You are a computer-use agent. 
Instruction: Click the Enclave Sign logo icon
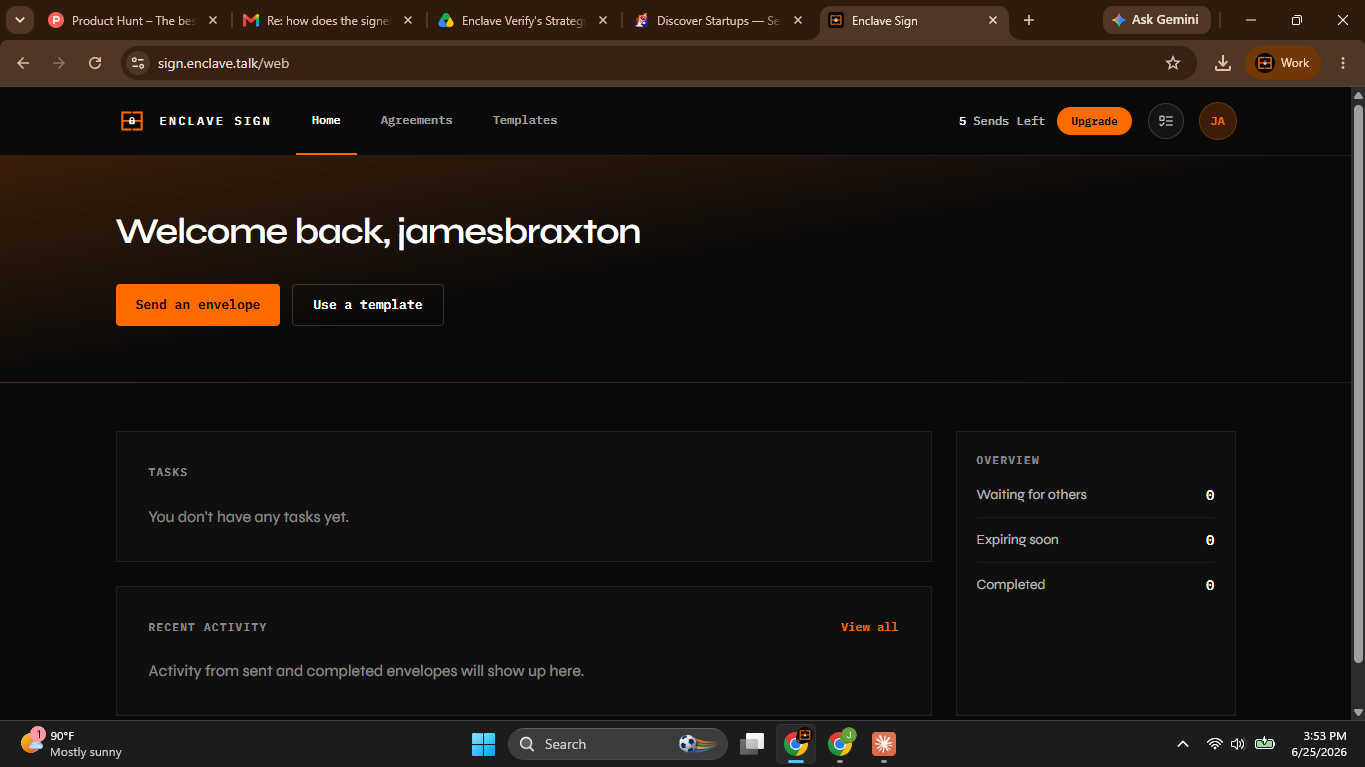132,121
